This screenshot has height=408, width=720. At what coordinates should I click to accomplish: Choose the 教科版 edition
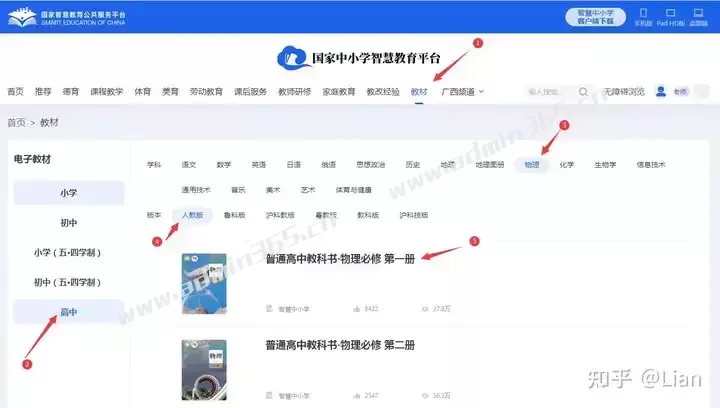(x=368, y=215)
